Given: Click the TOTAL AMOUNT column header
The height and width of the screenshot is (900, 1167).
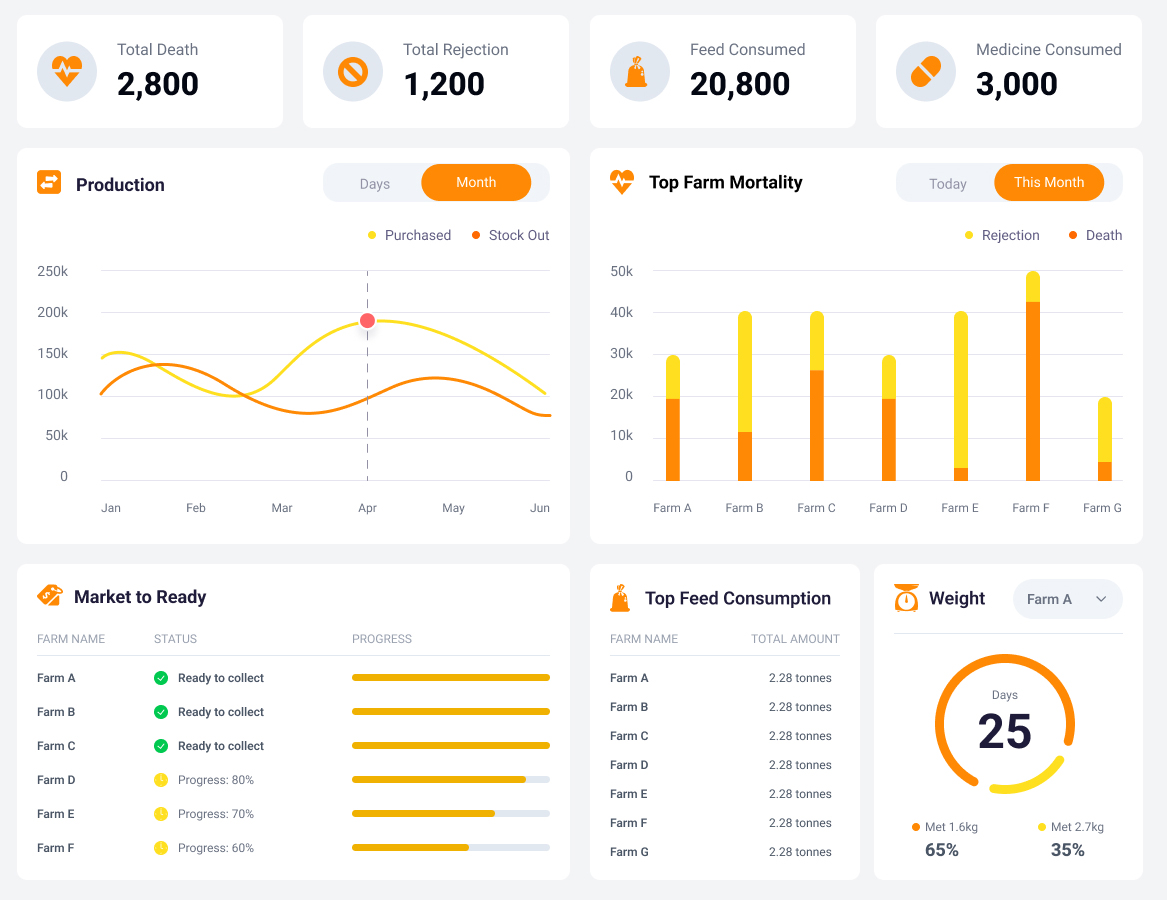Looking at the screenshot, I should (795, 639).
